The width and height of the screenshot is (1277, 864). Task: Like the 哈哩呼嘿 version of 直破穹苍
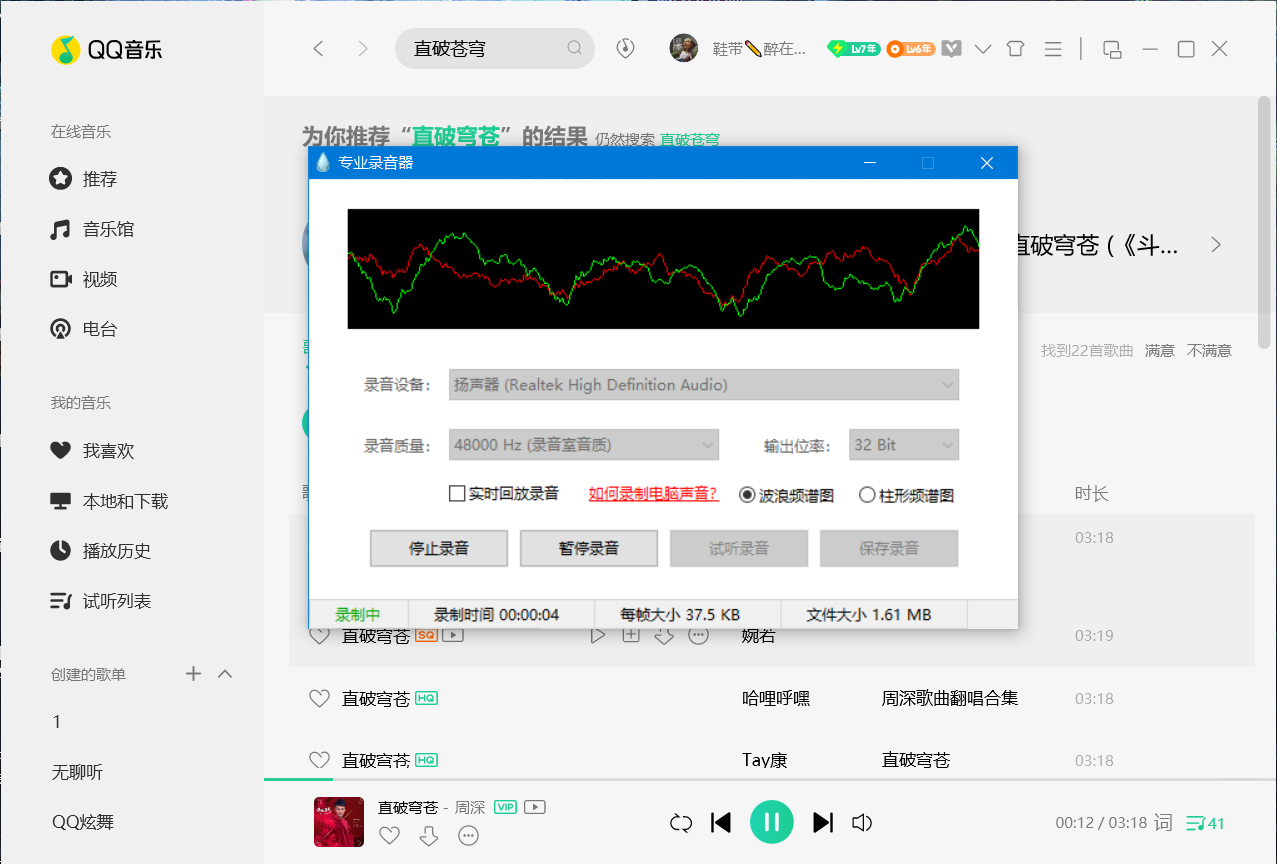[x=319, y=698]
